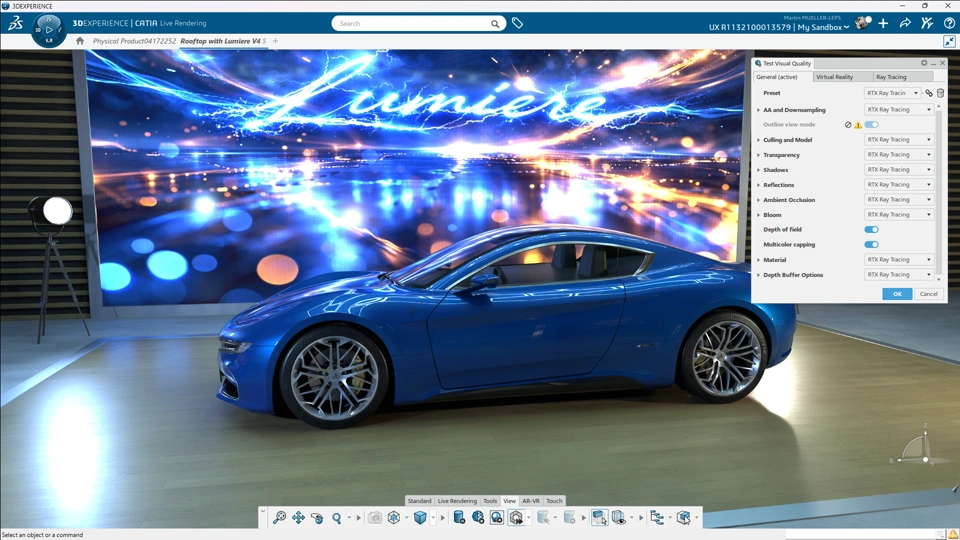960x540 pixels.
Task: Click the globe with gear settings icon
Action: (478, 518)
